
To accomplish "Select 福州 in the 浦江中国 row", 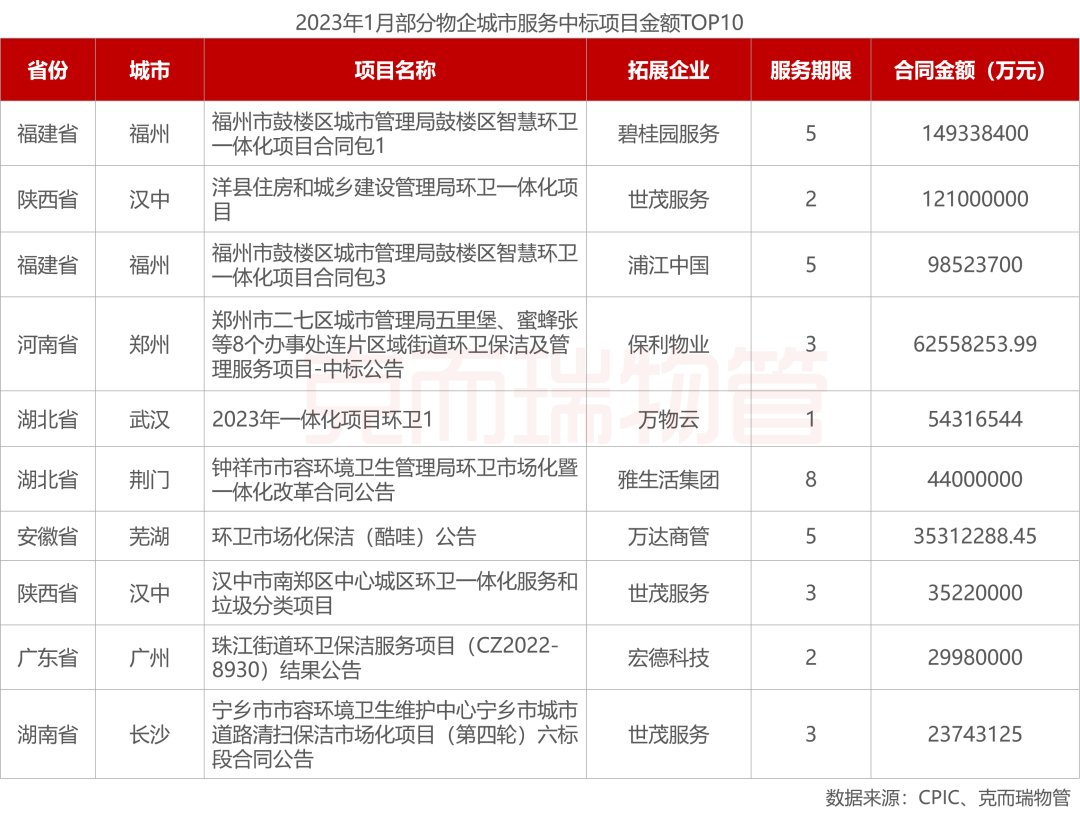I will (149, 265).
